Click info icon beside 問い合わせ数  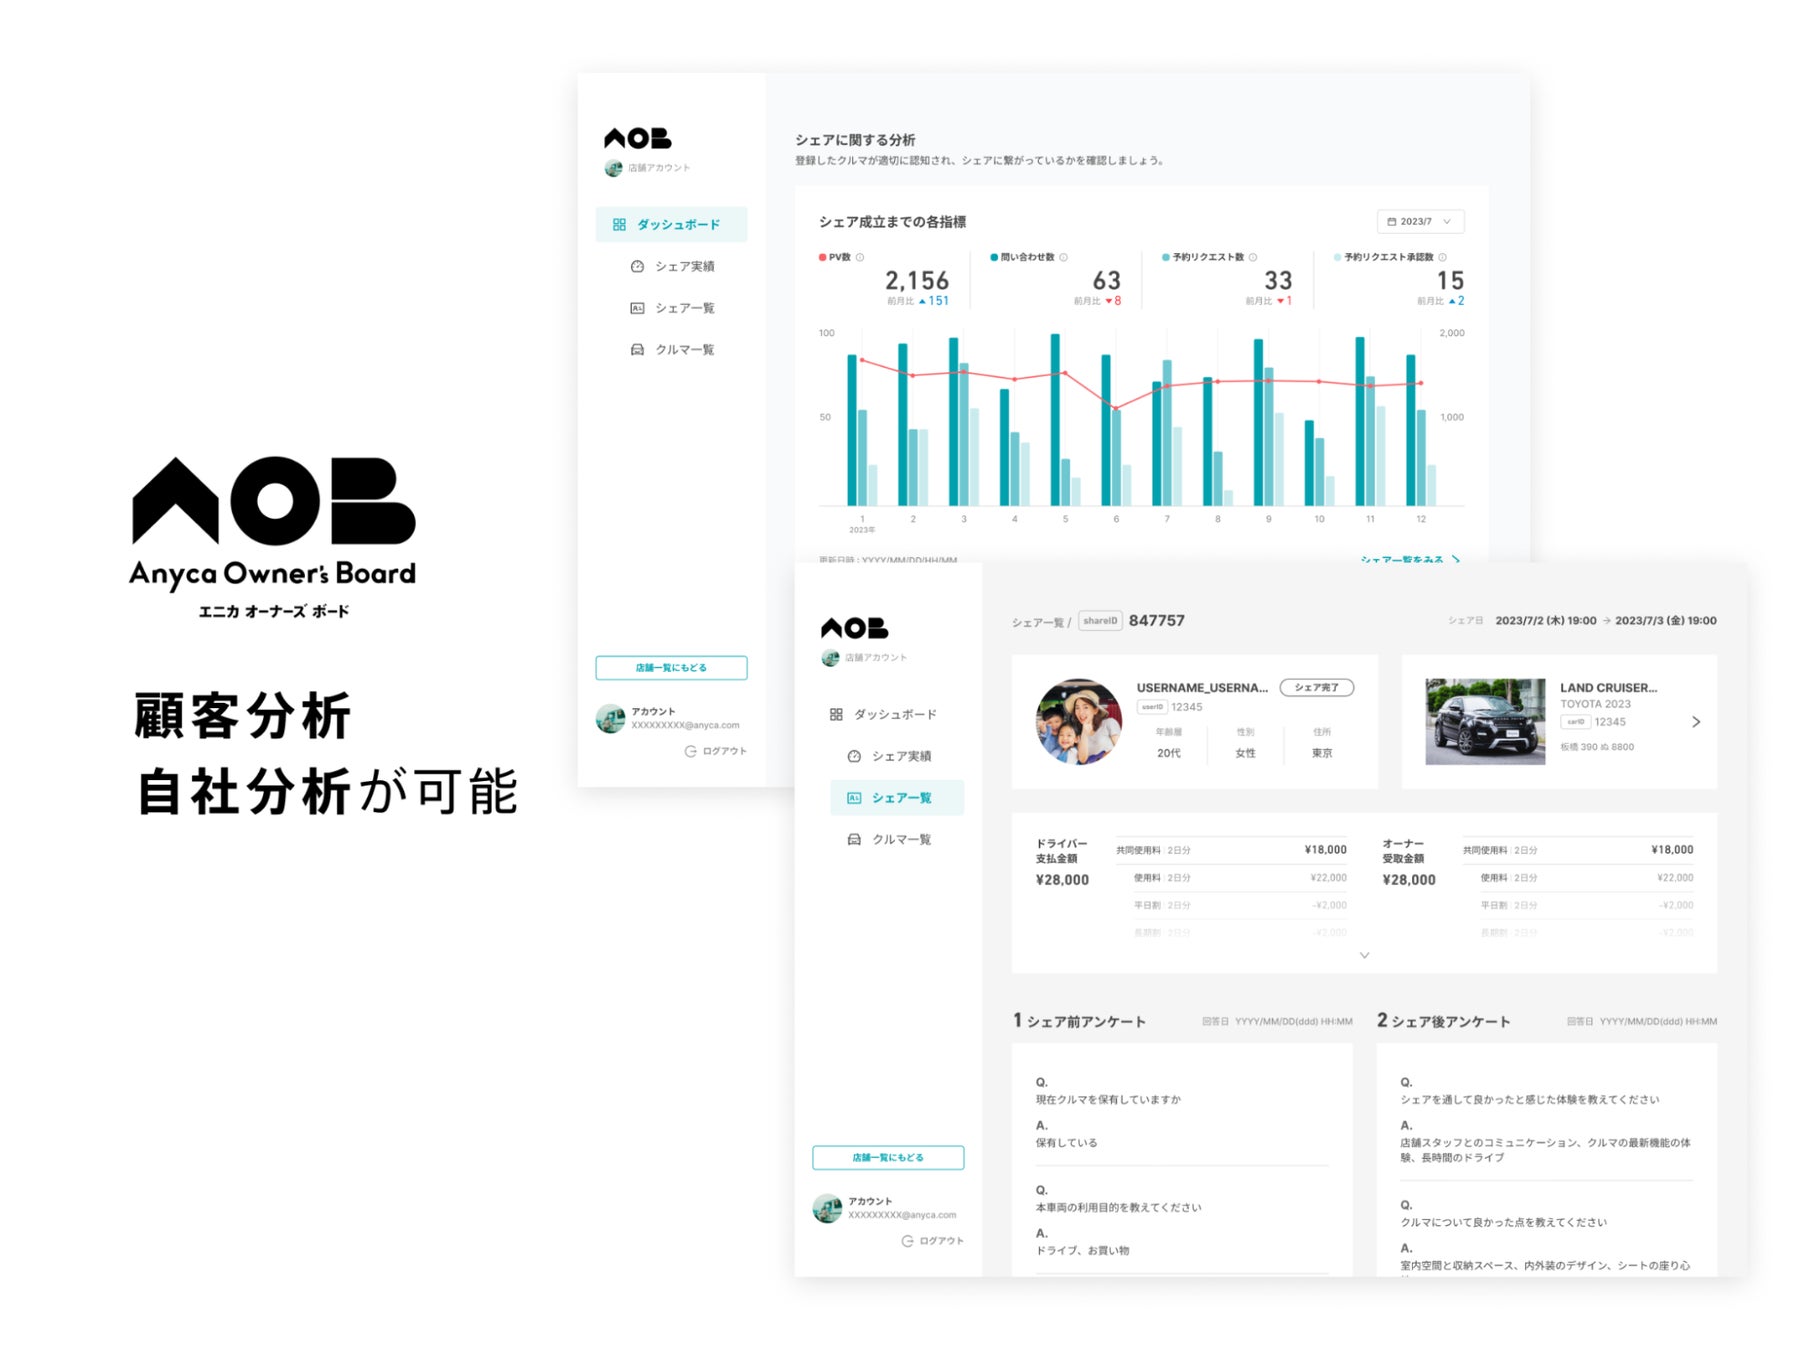[x=1063, y=258]
